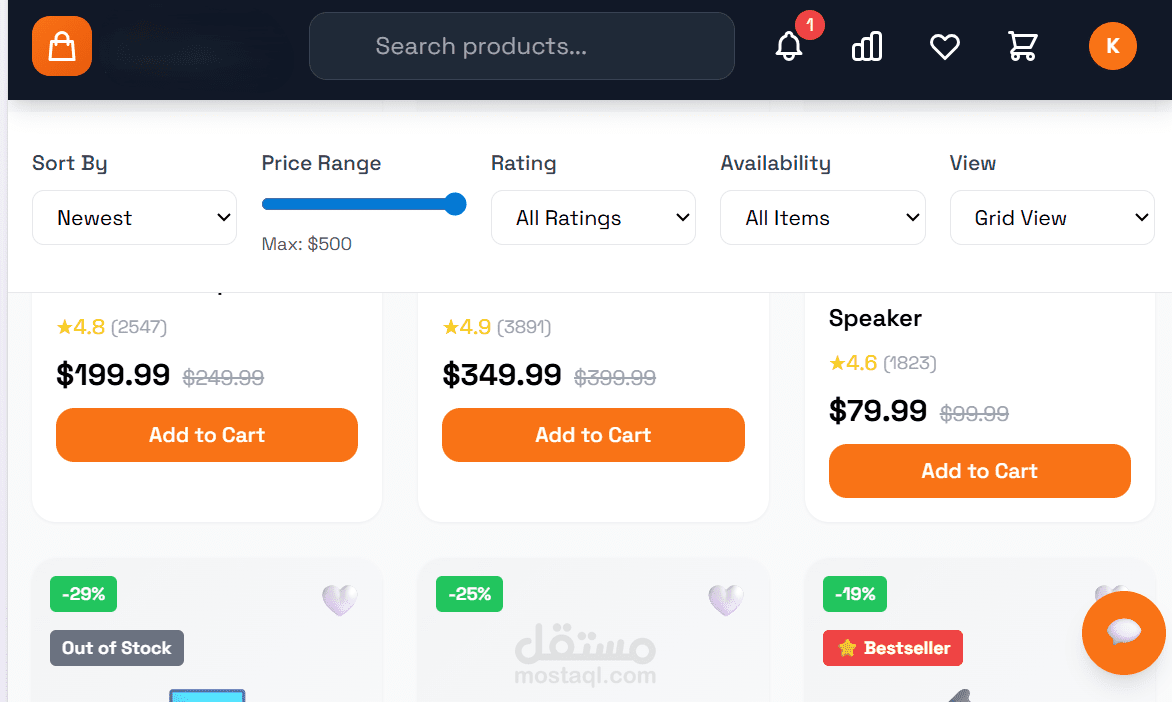Add the $349.99 product to cart

pyautogui.click(x=593, y=435)
